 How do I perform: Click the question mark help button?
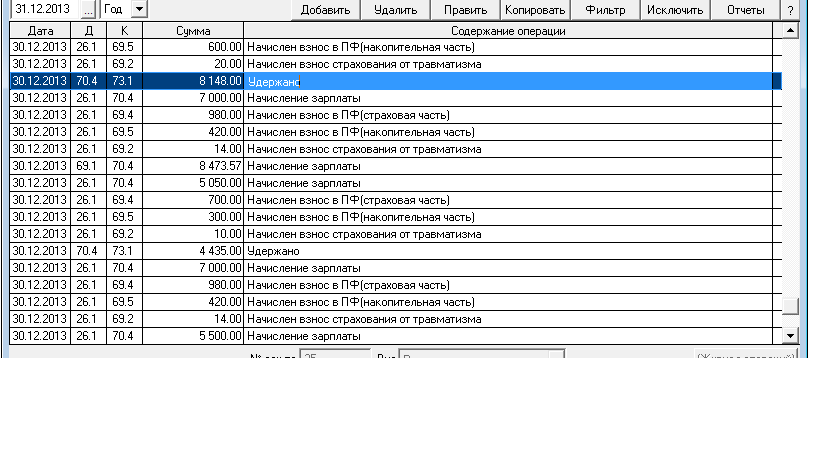(790, 10)
